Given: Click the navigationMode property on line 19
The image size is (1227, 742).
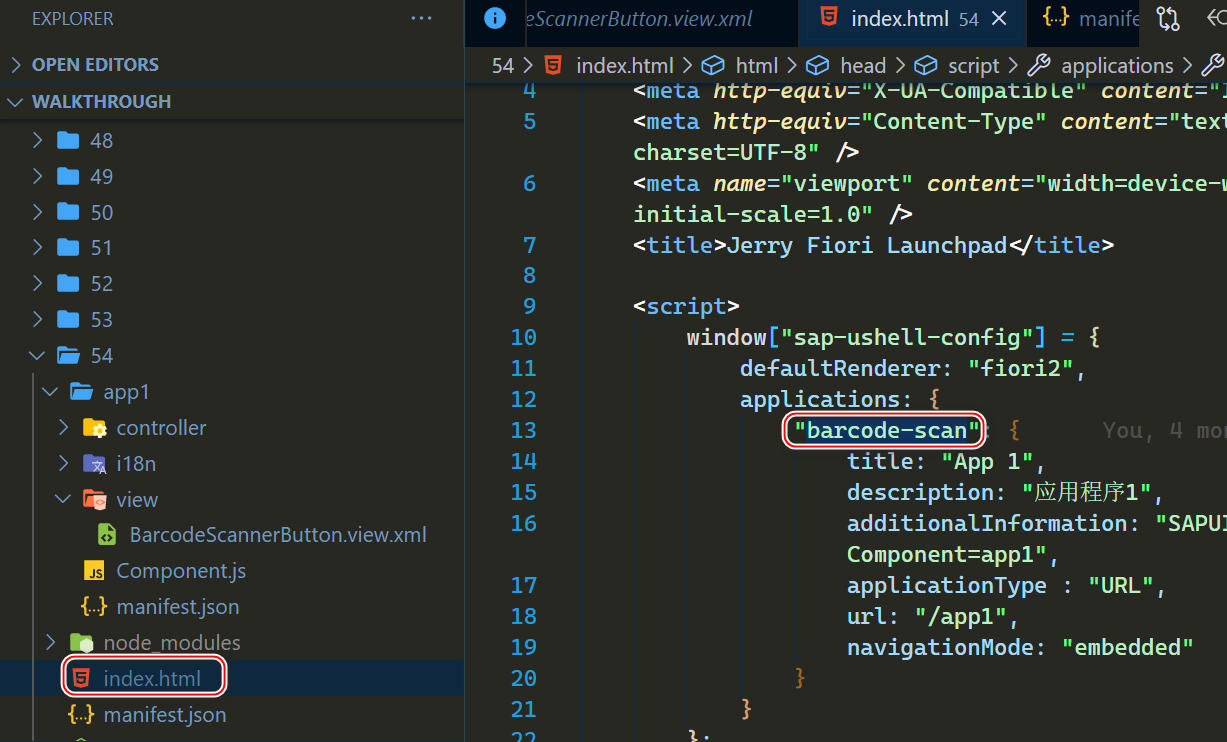Looking at the screenshot, I should point(940,647).
